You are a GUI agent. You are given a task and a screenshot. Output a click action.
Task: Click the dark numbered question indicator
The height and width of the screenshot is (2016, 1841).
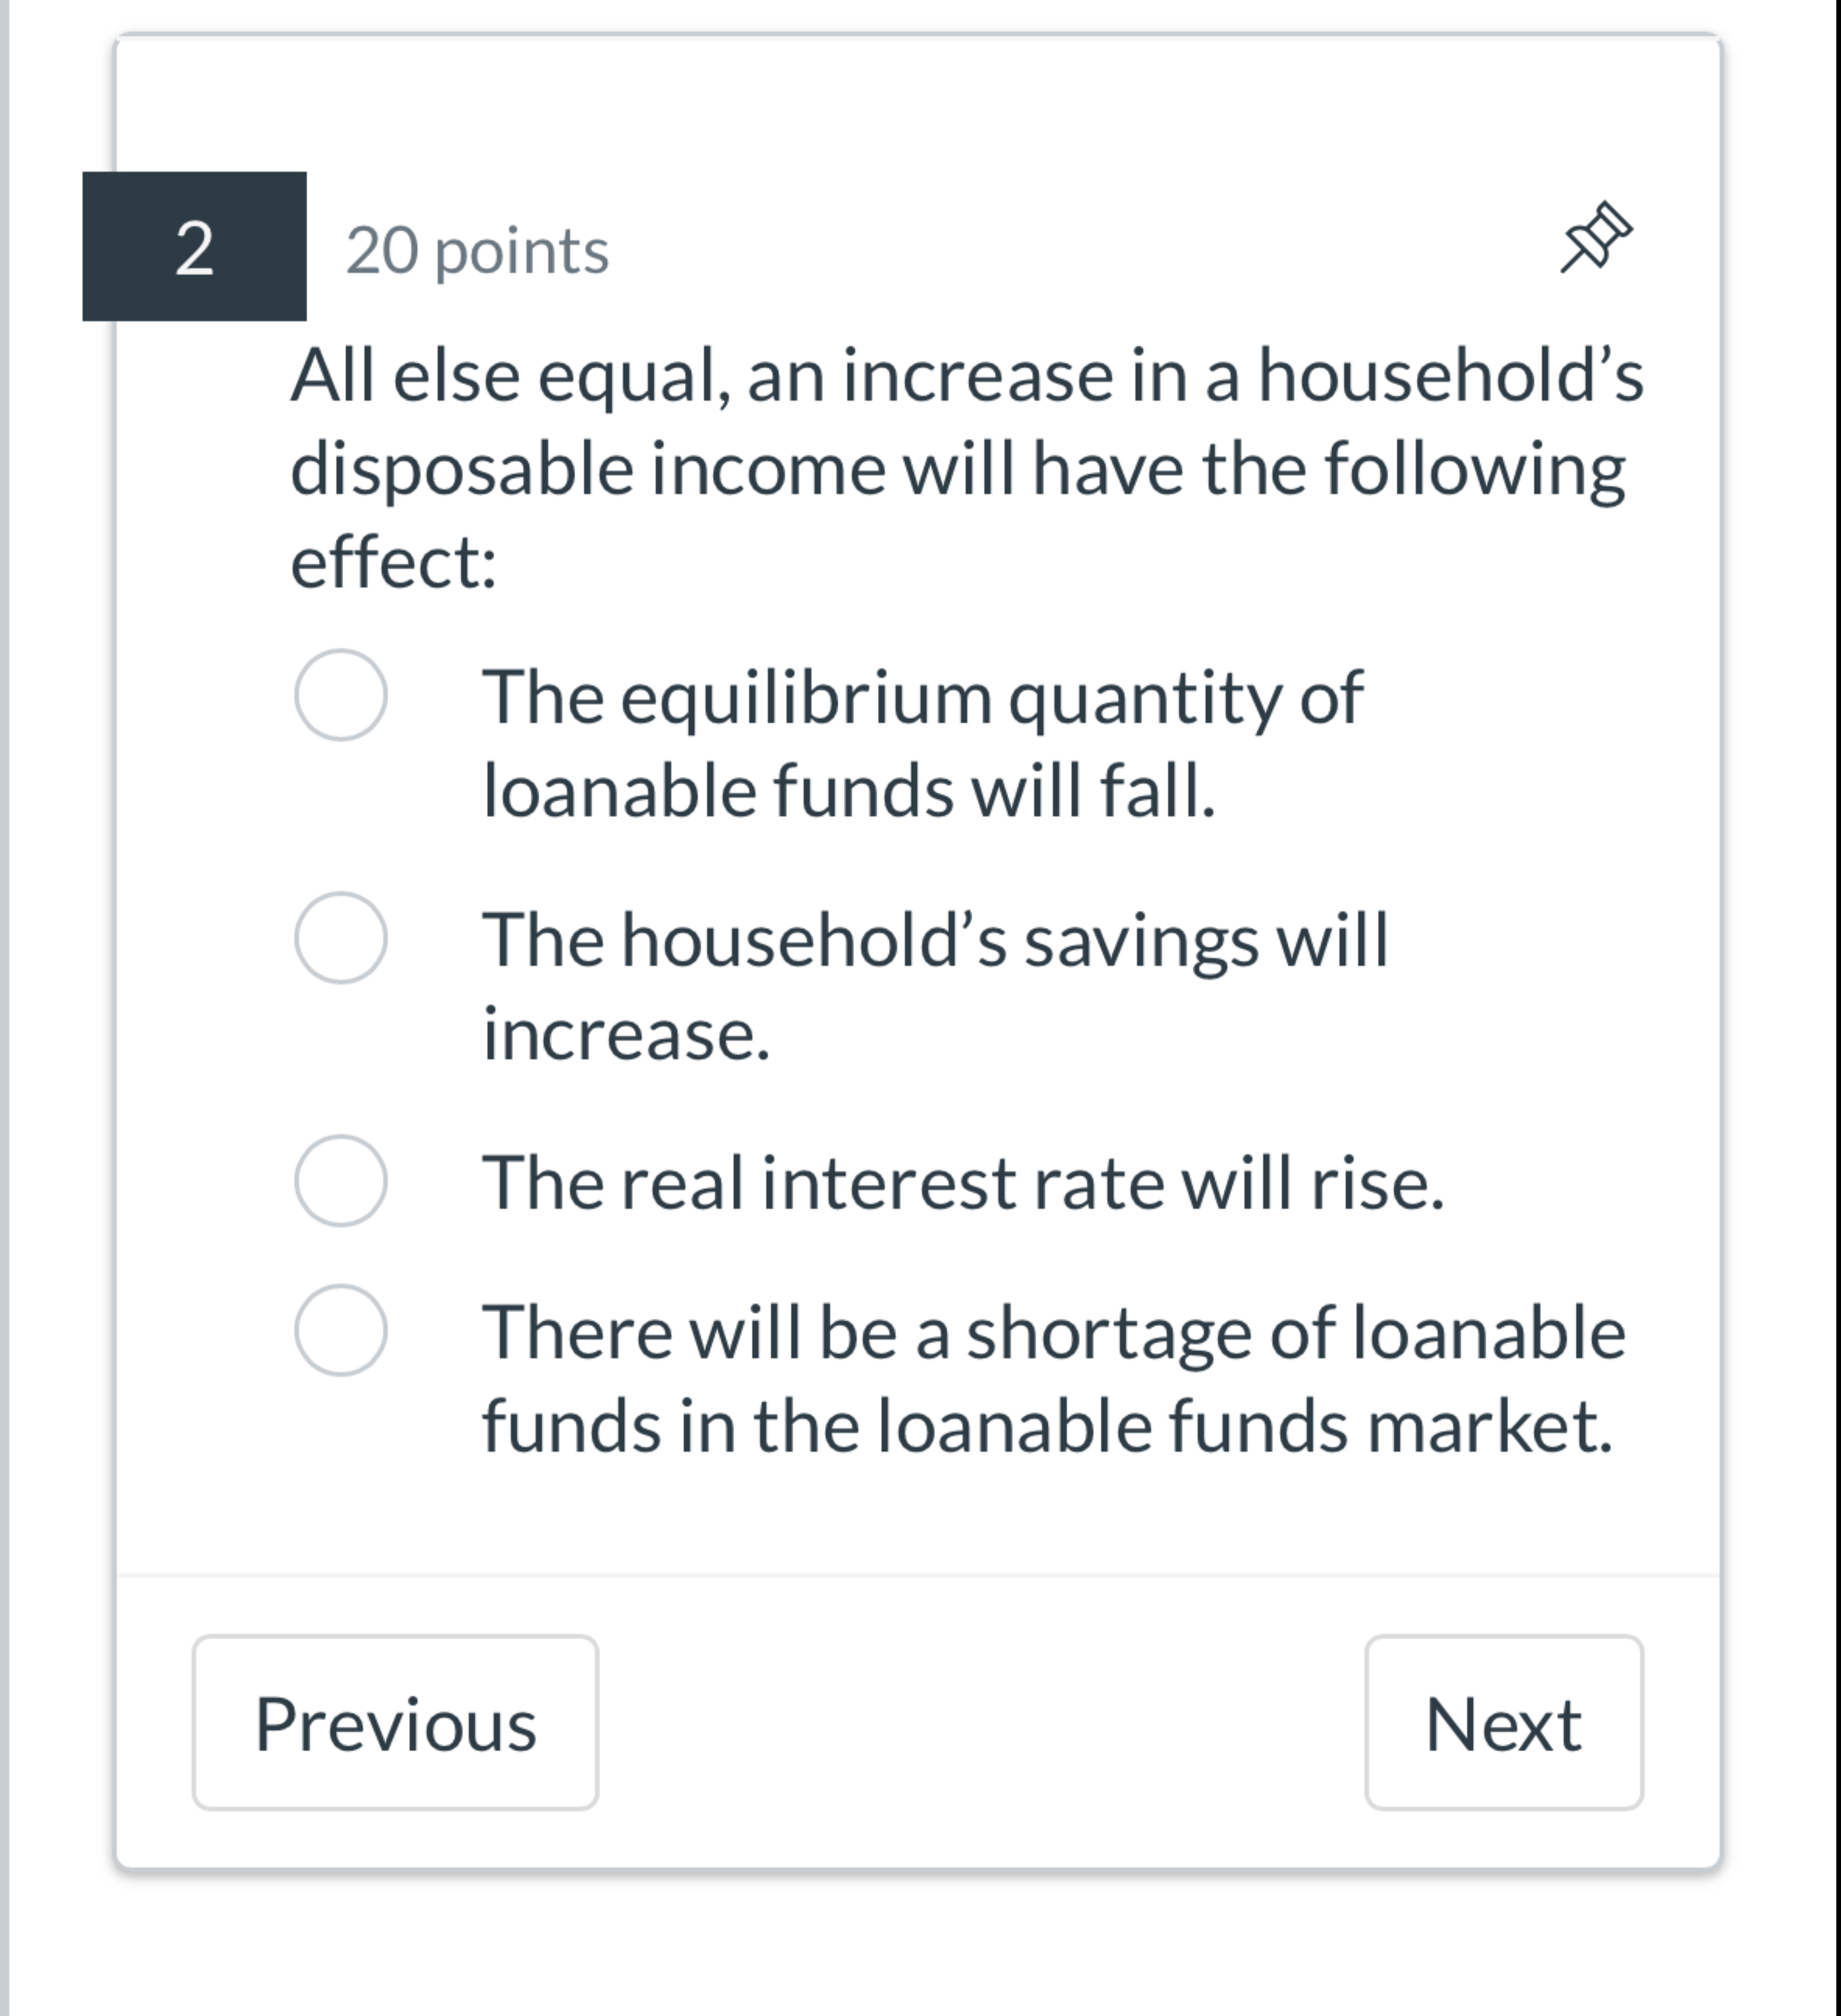[194, 249]
